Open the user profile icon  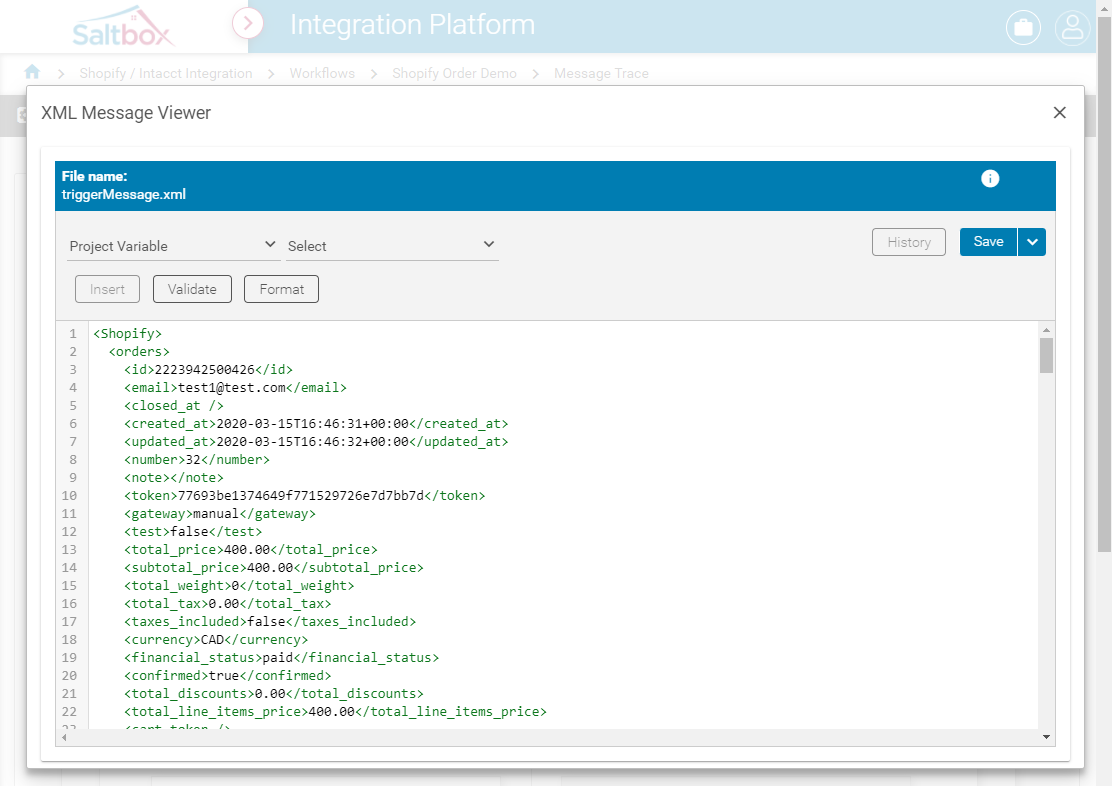(1072, 28)
